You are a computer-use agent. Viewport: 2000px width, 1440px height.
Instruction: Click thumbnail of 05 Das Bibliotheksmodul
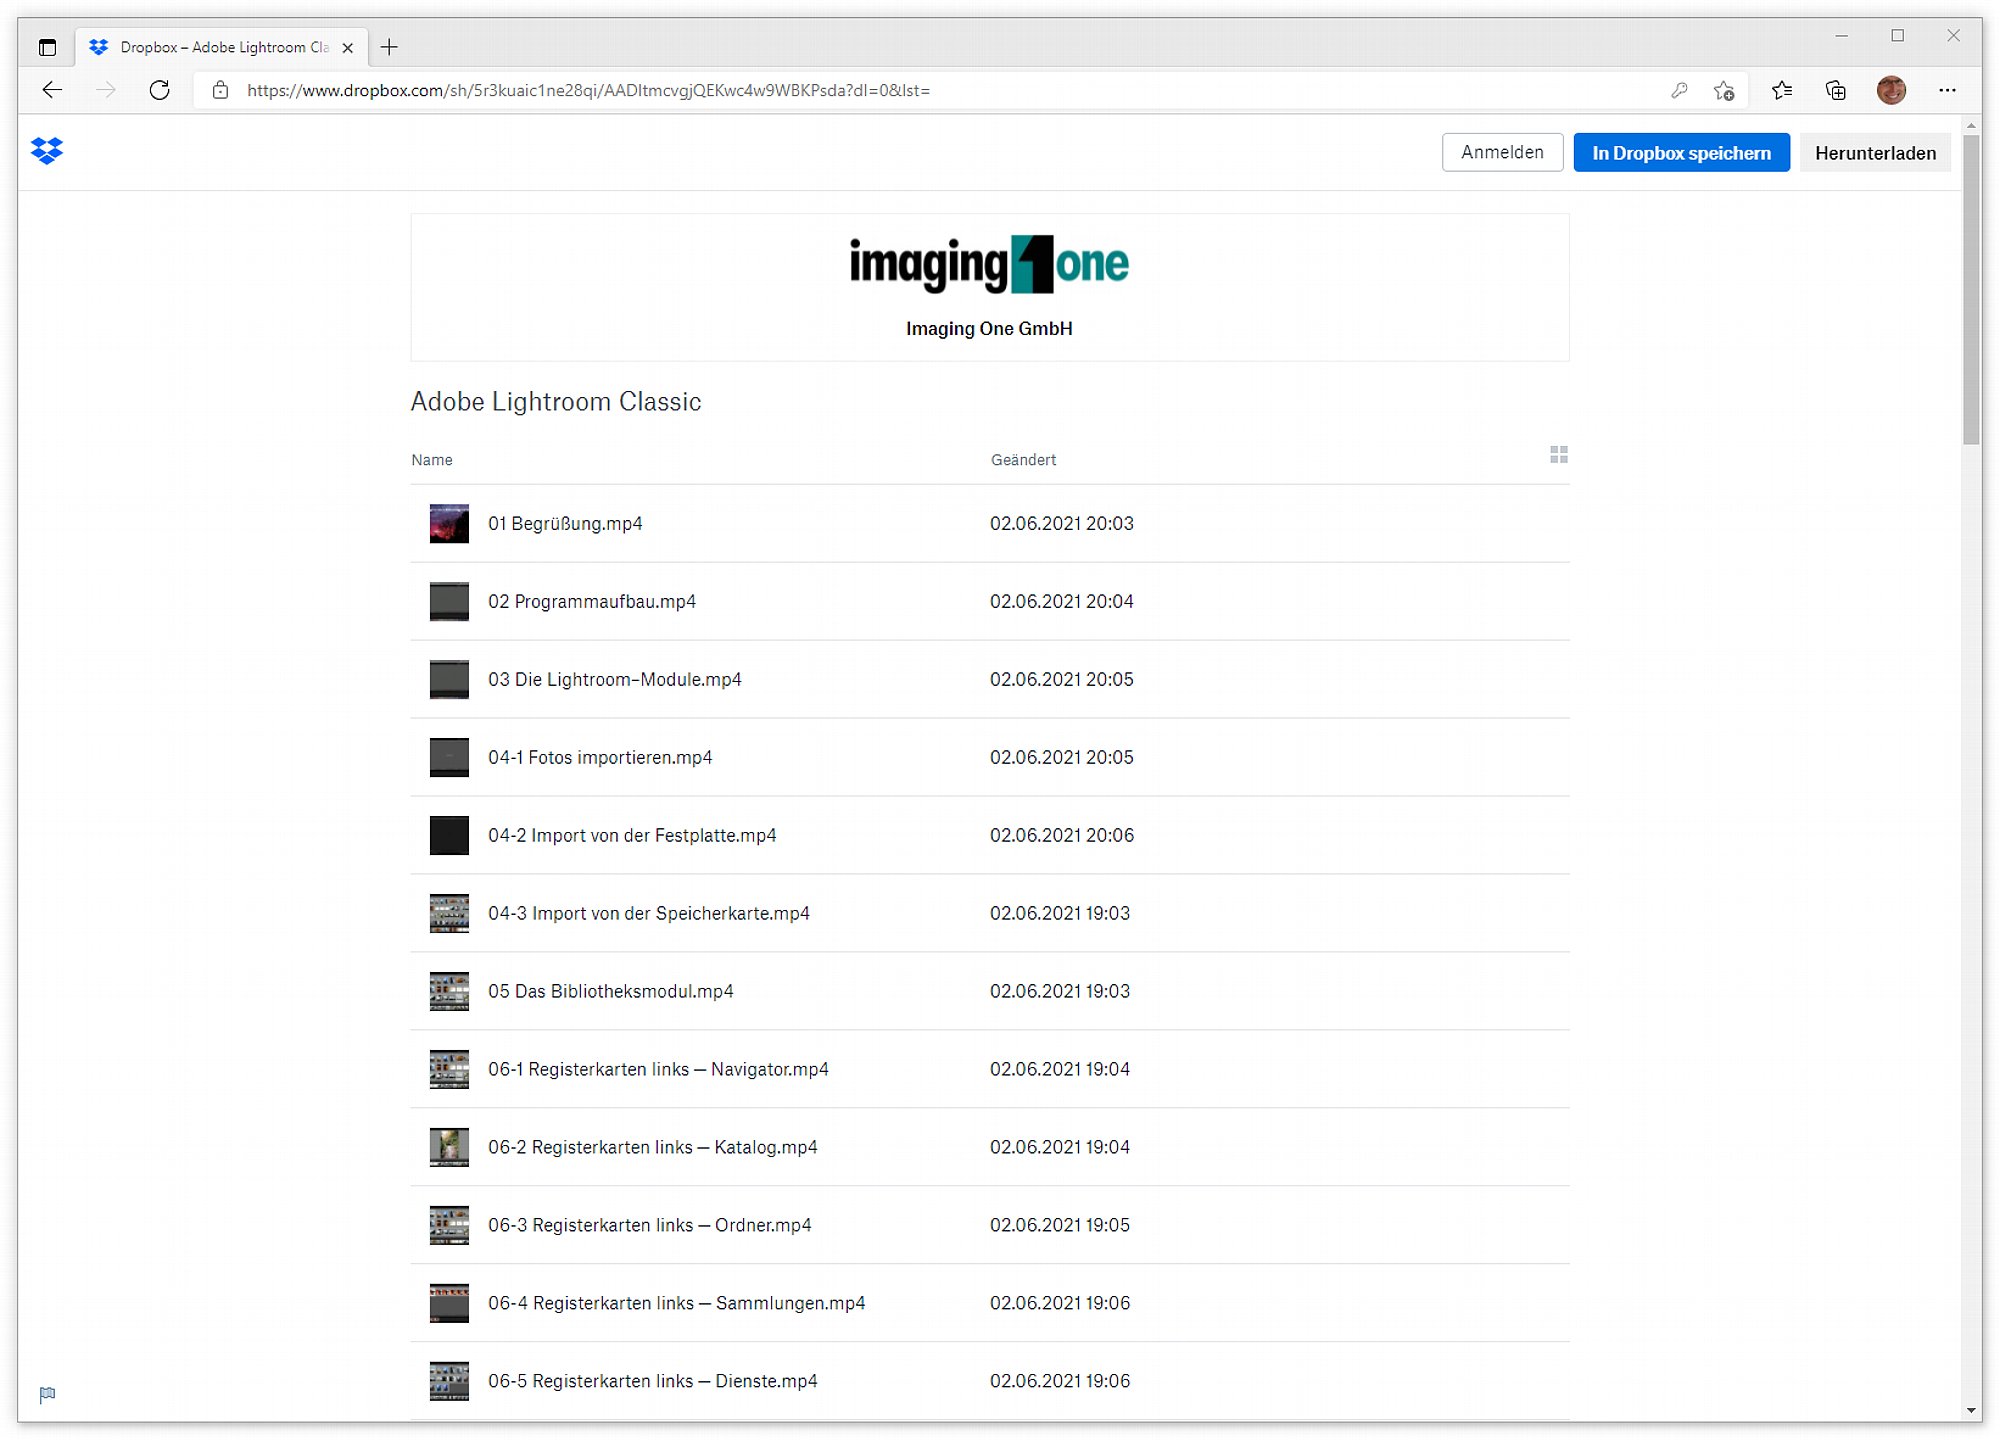(449, 992)
